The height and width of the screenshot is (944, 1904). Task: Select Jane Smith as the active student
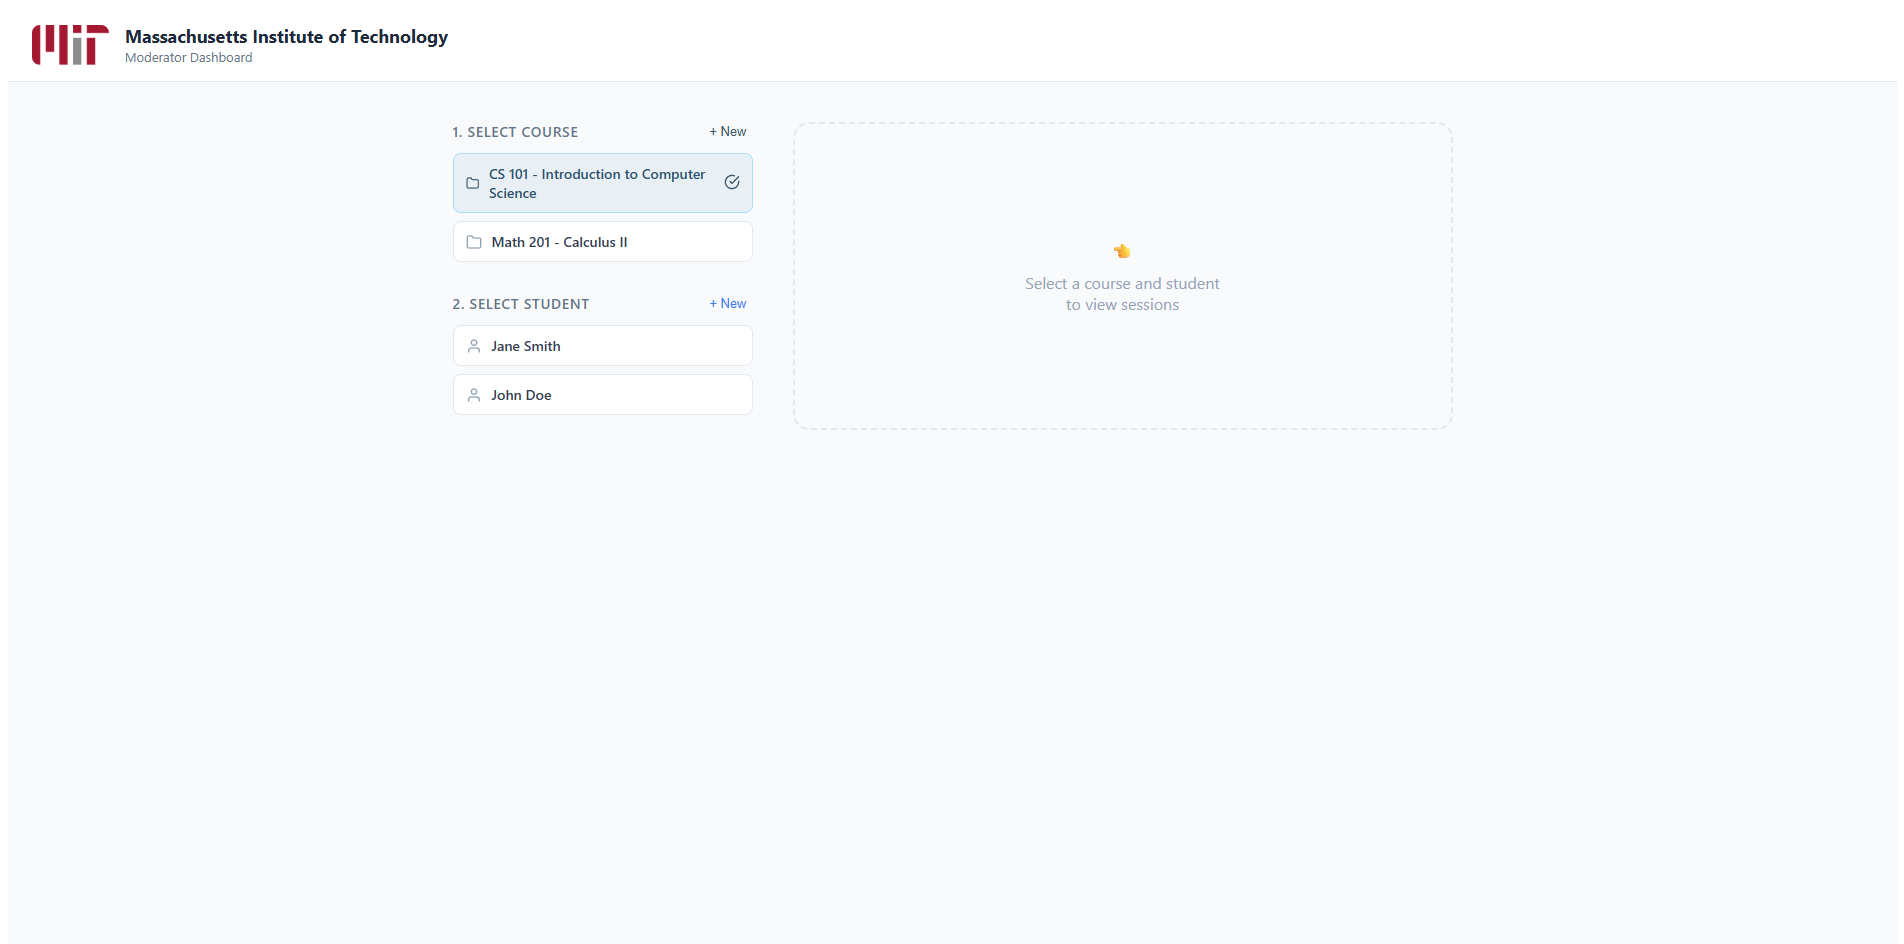tap(602, 345)
